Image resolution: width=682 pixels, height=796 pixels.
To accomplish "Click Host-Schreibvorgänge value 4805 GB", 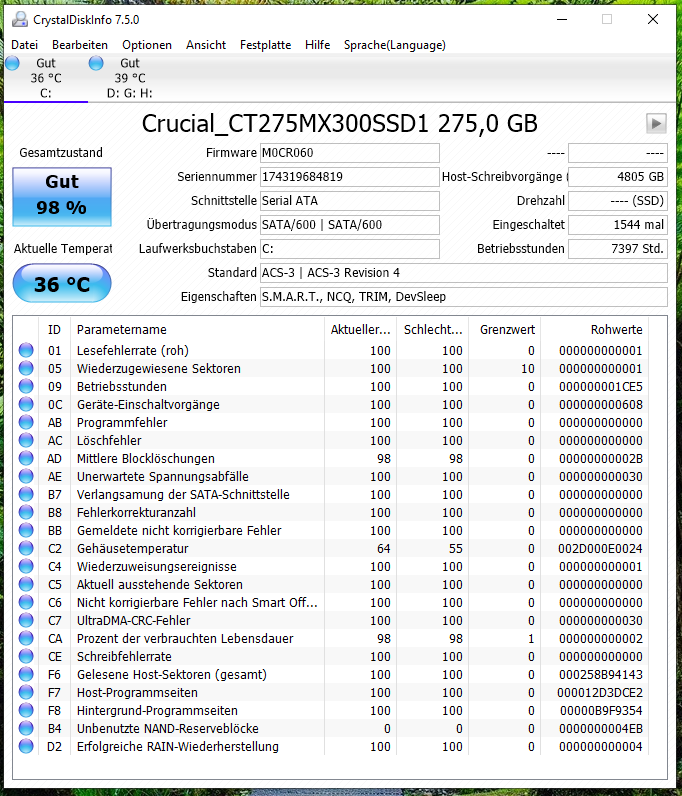I will [x=618, y=177].
